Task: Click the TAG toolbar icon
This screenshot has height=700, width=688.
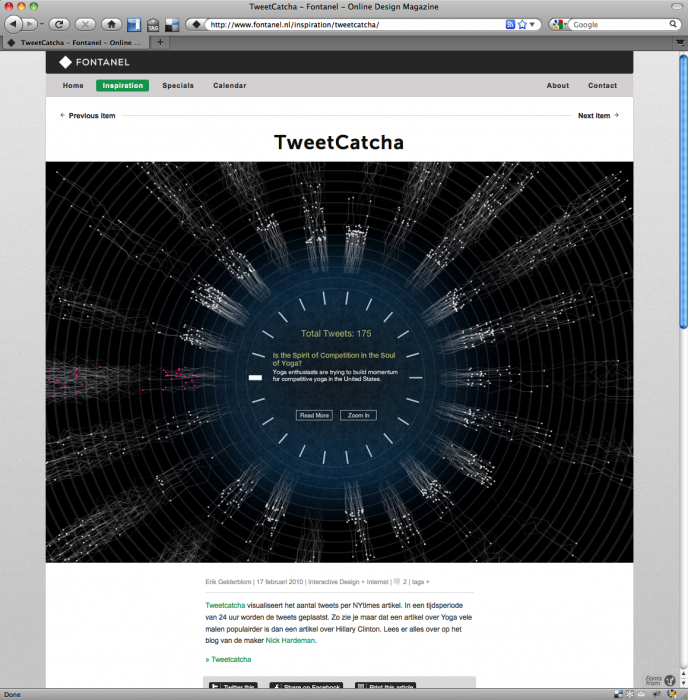Action: 153,25
